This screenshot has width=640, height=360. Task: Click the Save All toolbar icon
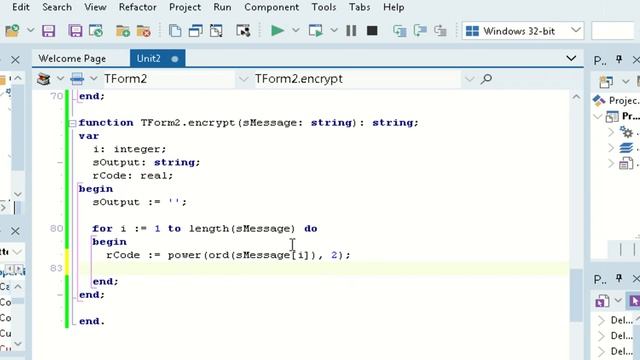coord(76,31)
